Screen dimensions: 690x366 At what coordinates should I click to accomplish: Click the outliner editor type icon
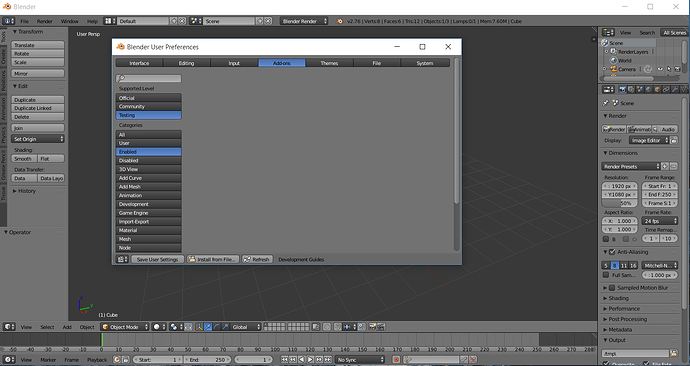[608, 33]
